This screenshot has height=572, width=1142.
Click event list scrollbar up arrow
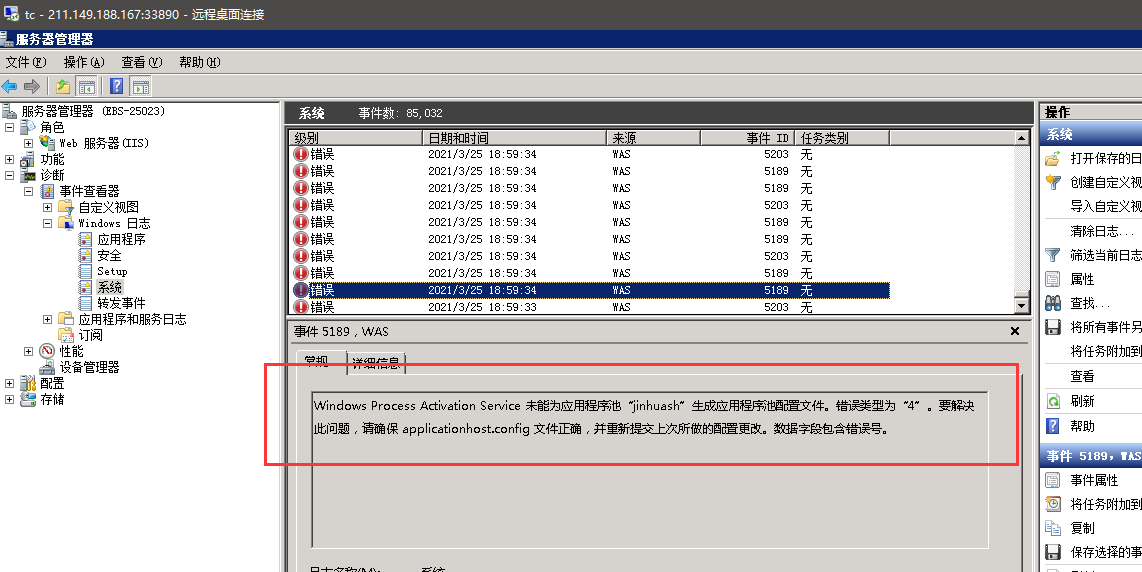click(1022, 138)
